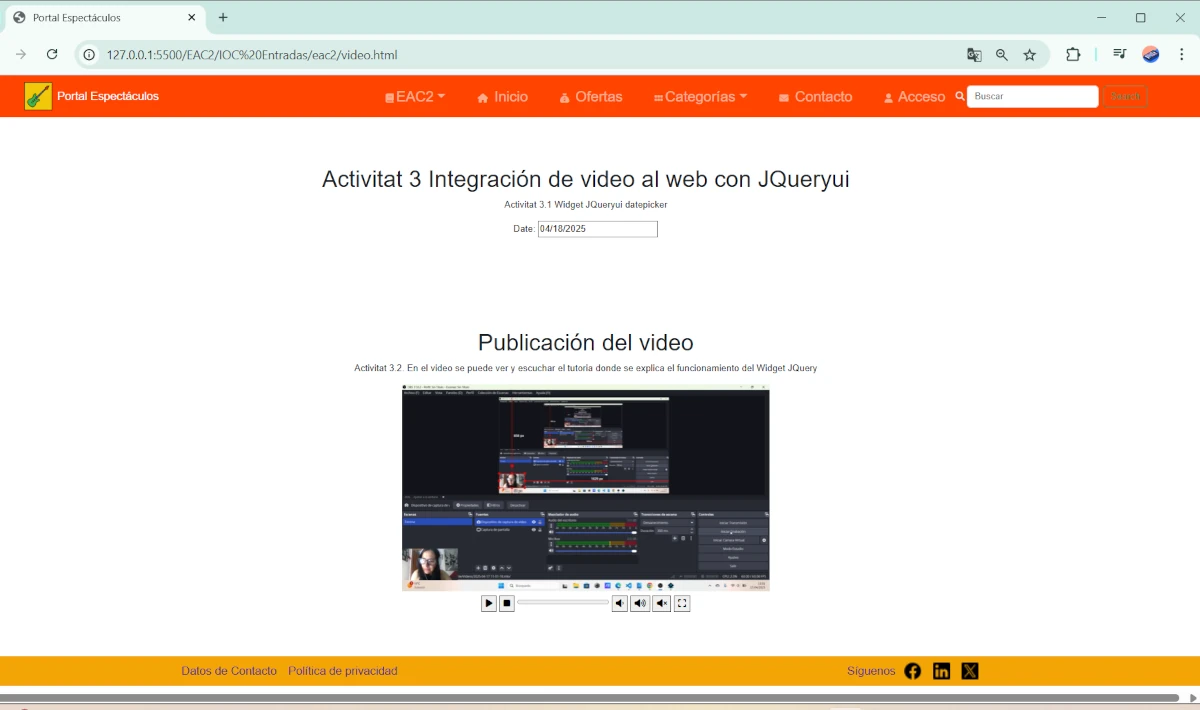Click the Portal Espectáculos guitar logo
Image resolution: width=1200 pixels, height=710 pixels.
38,95
